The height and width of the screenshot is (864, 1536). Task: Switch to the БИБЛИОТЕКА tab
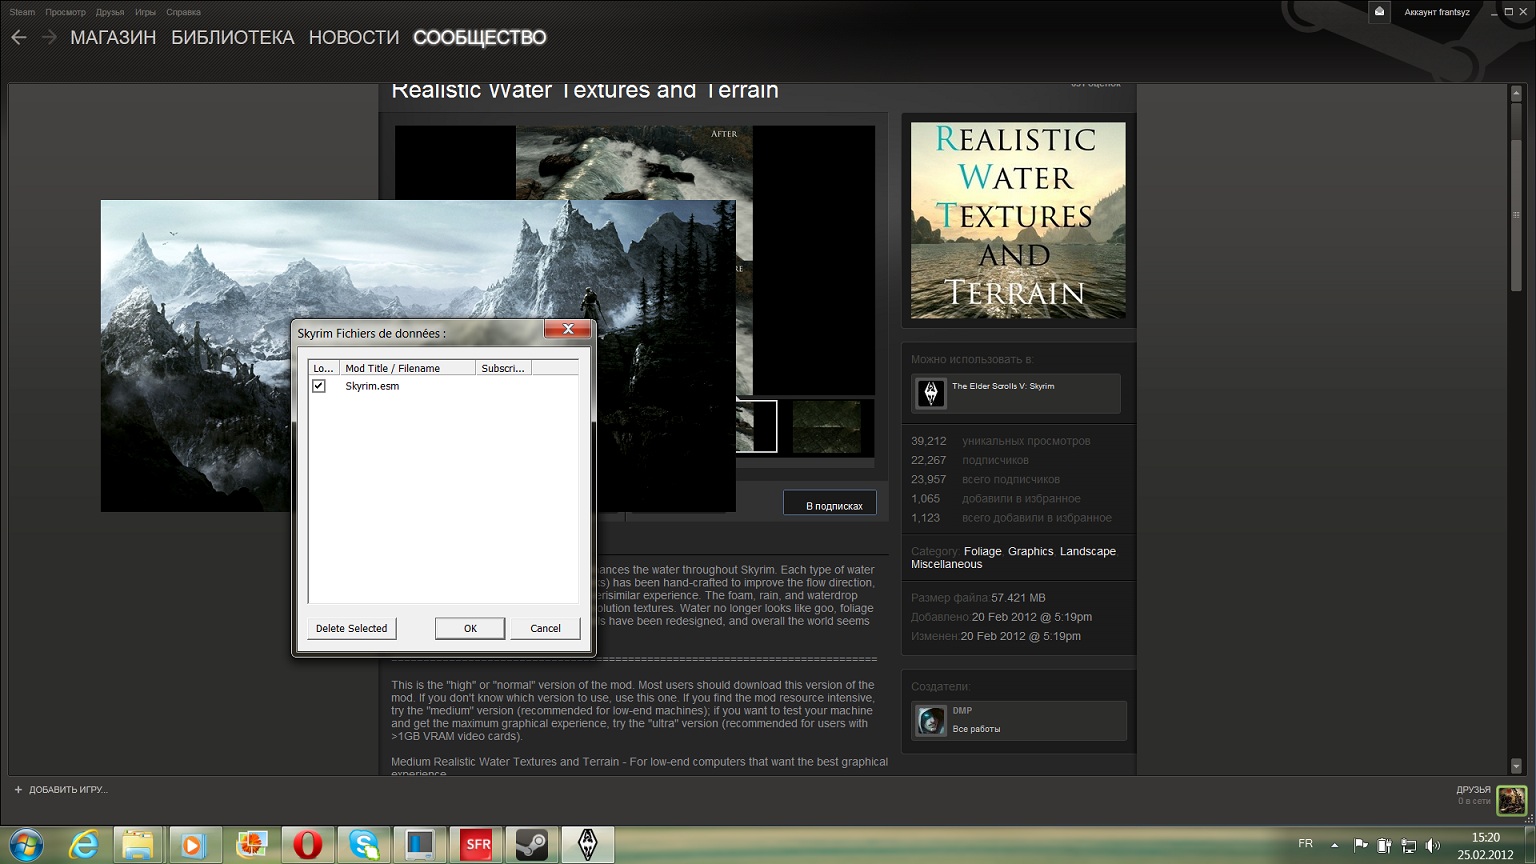pos(233,38)
